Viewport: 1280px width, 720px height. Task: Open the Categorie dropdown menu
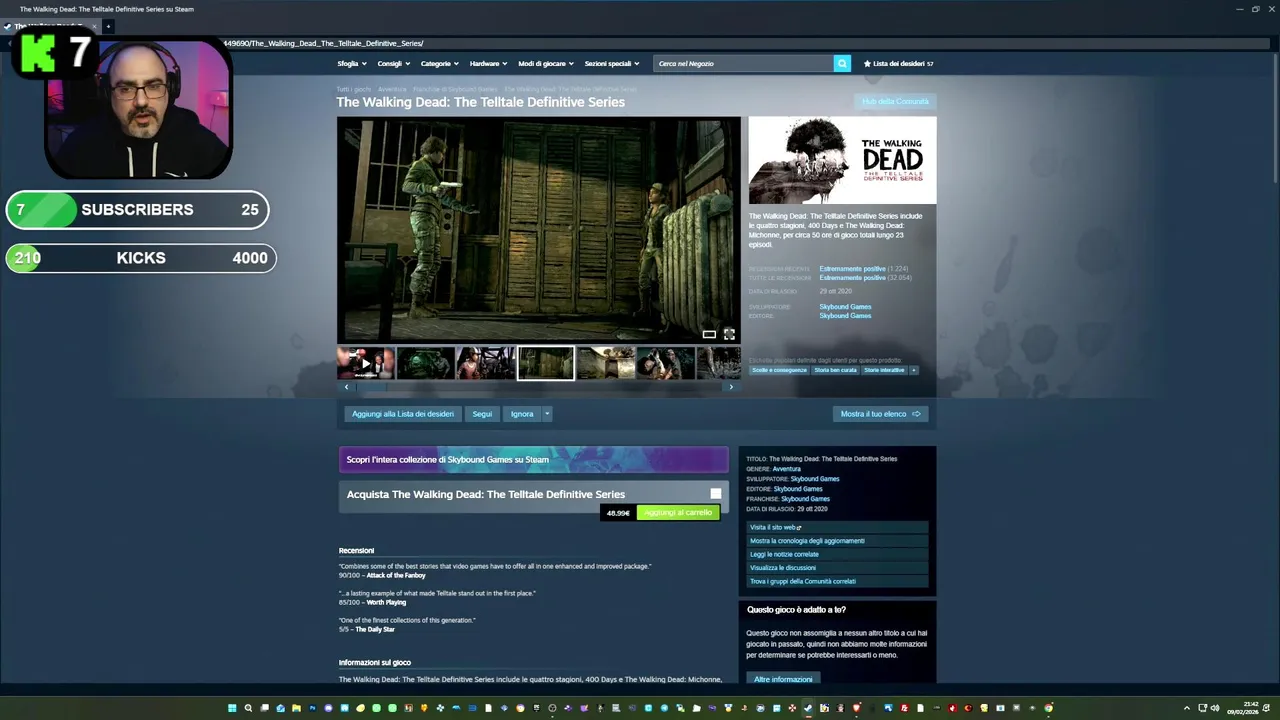pyautogui.click(x=439, y=63)
